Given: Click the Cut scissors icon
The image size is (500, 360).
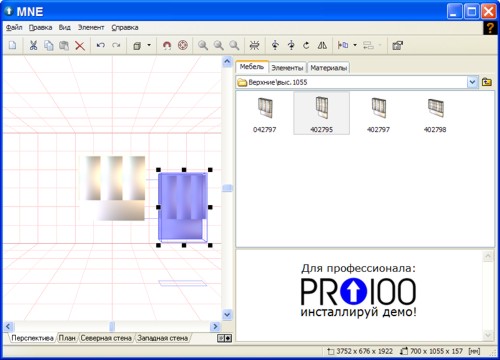Looking at the screenshot, I should pyautogui.click(x=33, y=45).
